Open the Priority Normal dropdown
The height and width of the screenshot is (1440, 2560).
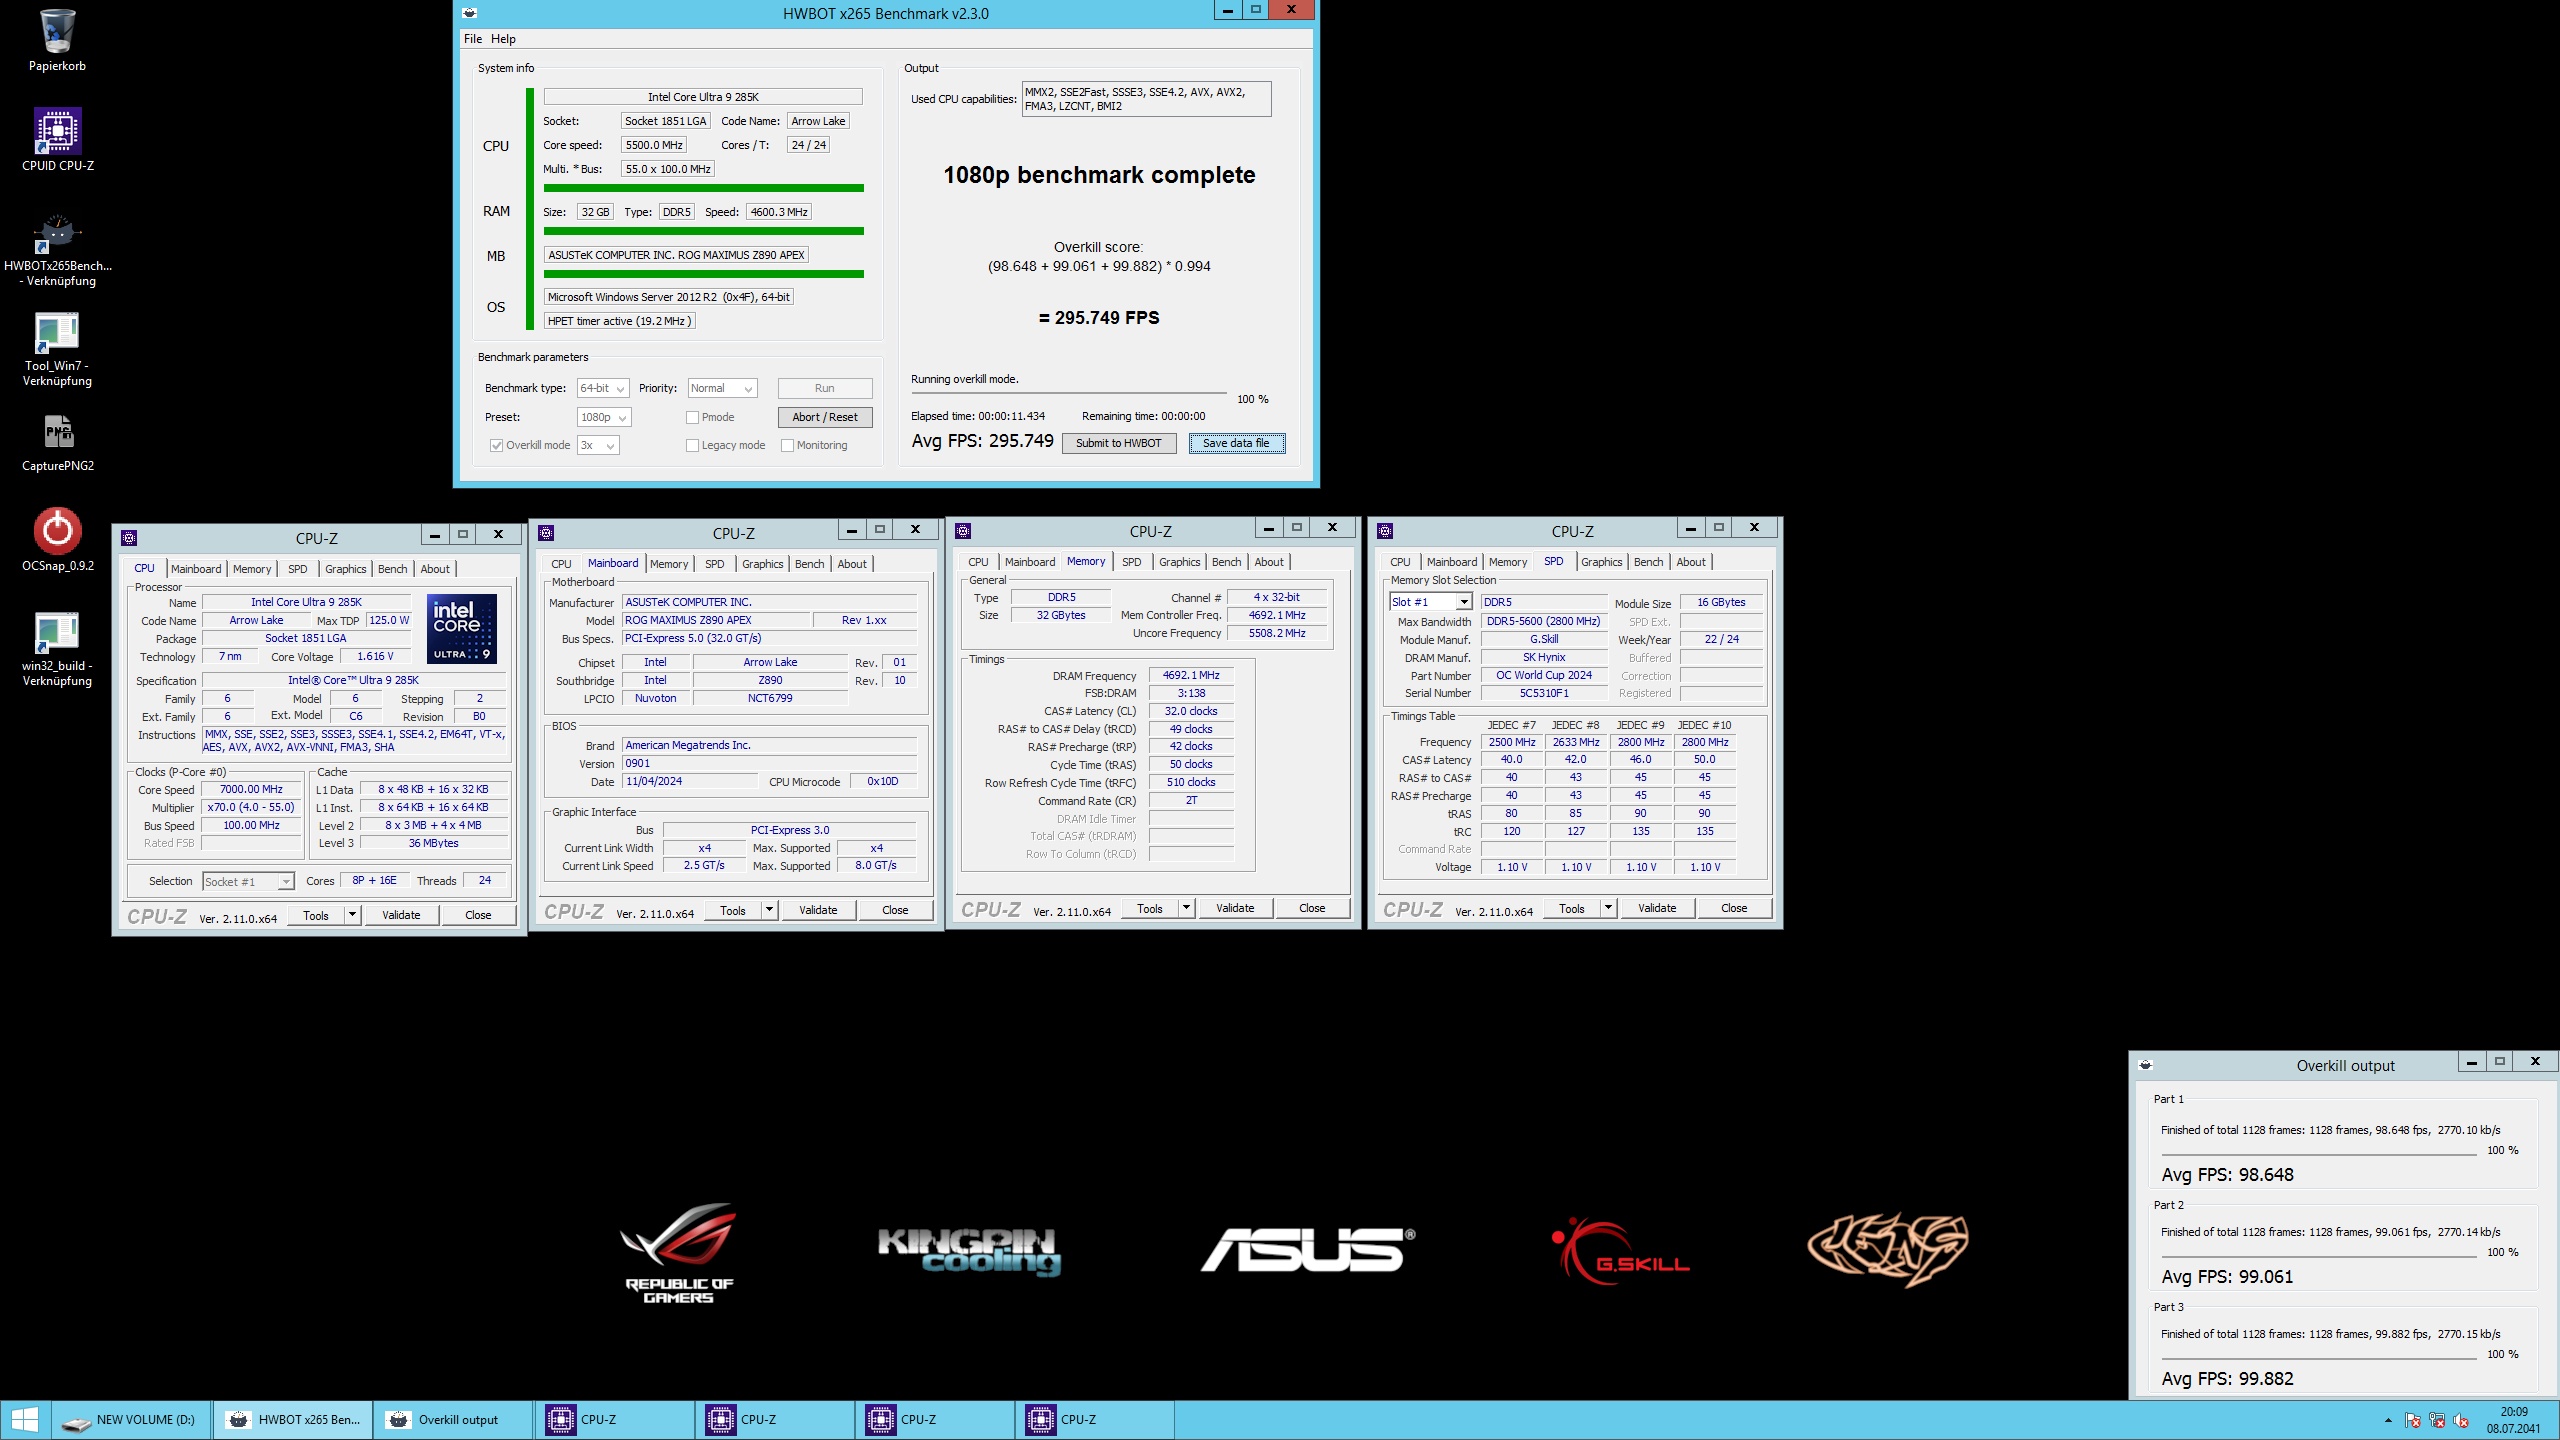[722, 388]
